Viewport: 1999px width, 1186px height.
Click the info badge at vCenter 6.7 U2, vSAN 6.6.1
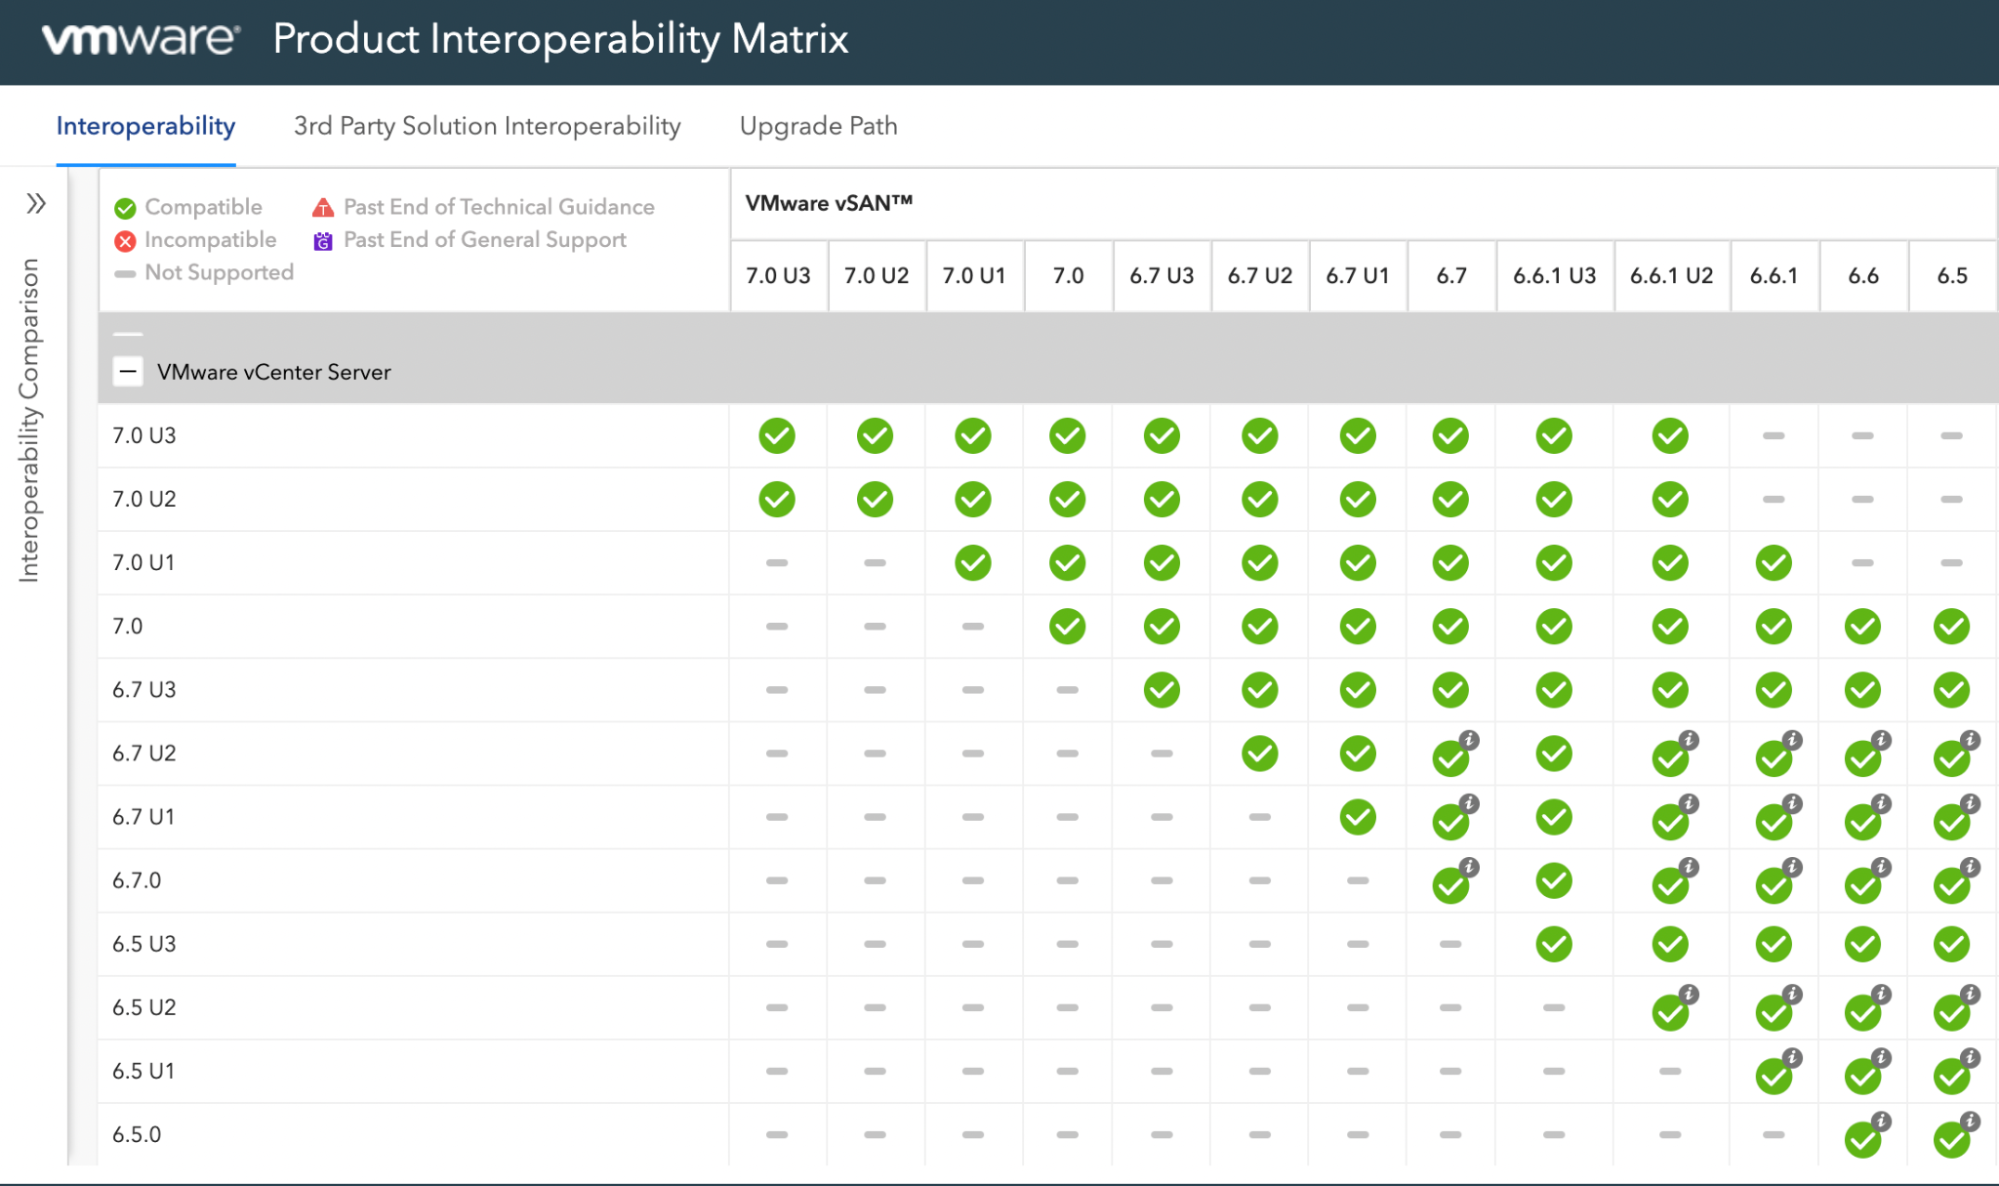tap(1792, 740)
